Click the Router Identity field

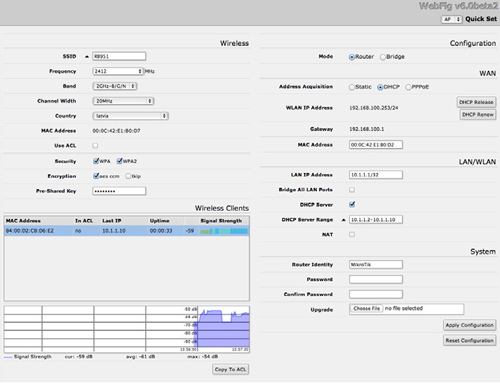tap(376, 264)
